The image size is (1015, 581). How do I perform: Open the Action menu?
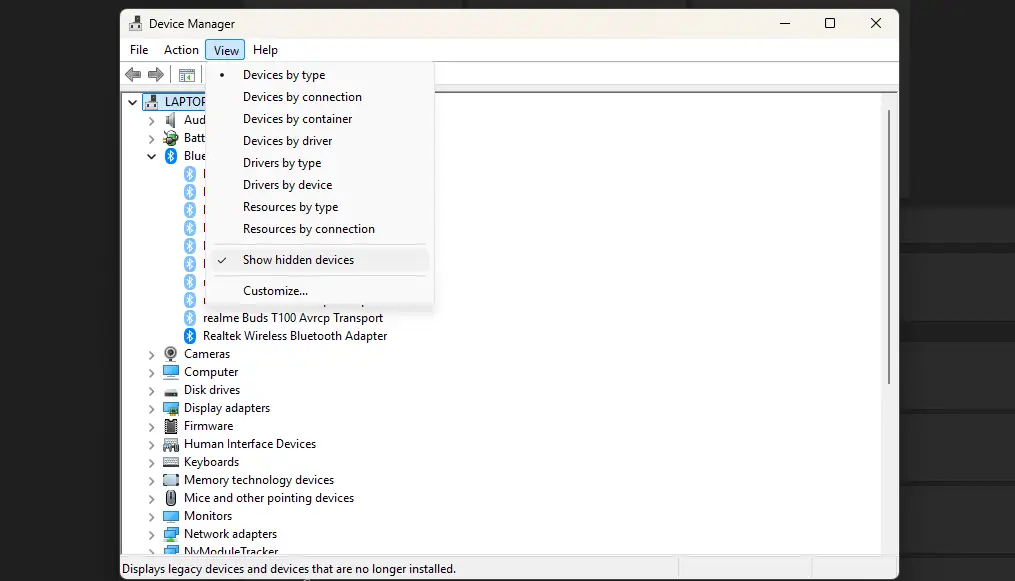180,49
